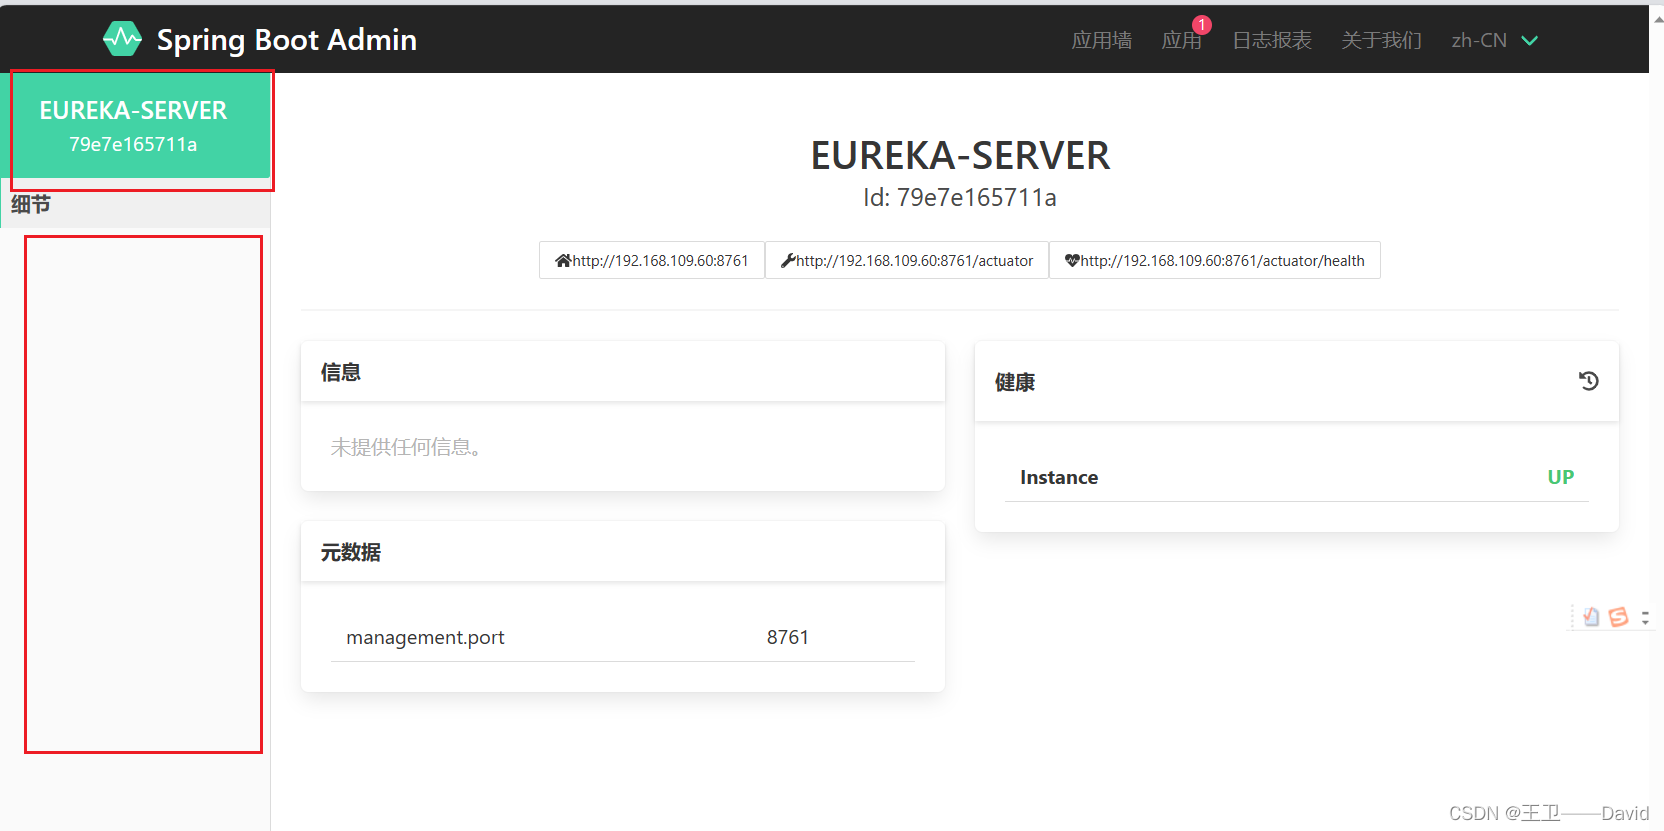The height and width of the screenshot is (831, 1664).
Task: Click the red notification badge on 应用
Action: (x=1201, y=25)
